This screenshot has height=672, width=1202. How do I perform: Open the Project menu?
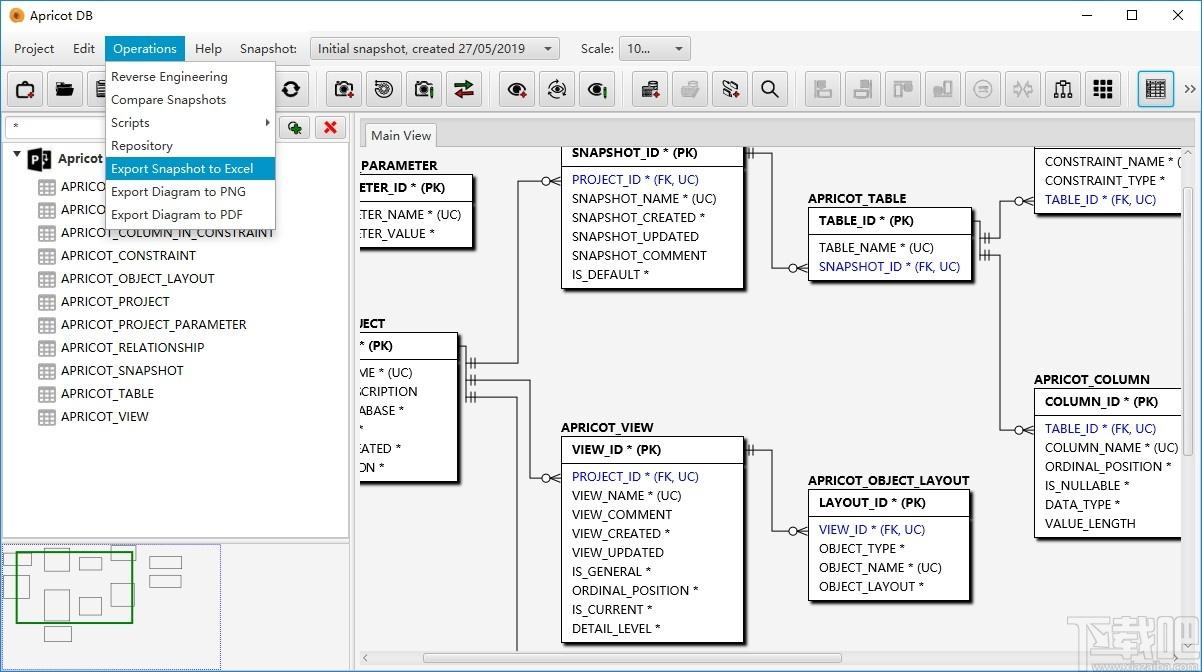coord(34,48)
